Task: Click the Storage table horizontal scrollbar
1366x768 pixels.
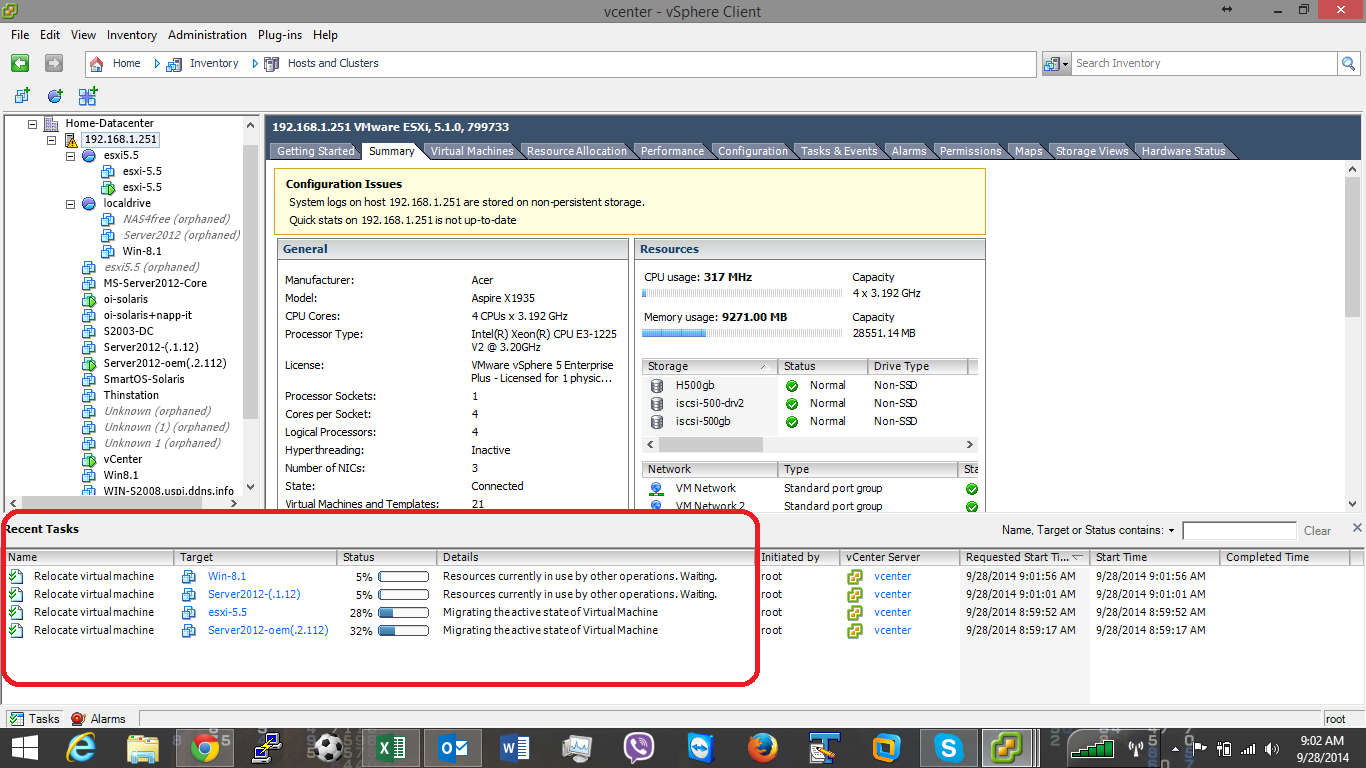Action: [x=810, y=444]
